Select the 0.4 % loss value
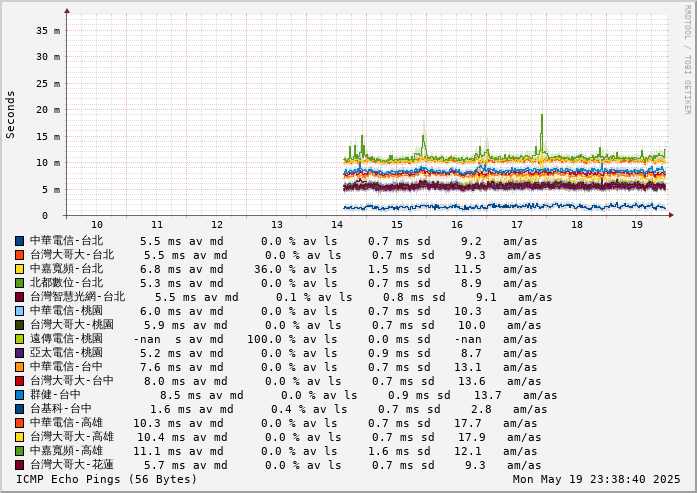 point(288,409)
